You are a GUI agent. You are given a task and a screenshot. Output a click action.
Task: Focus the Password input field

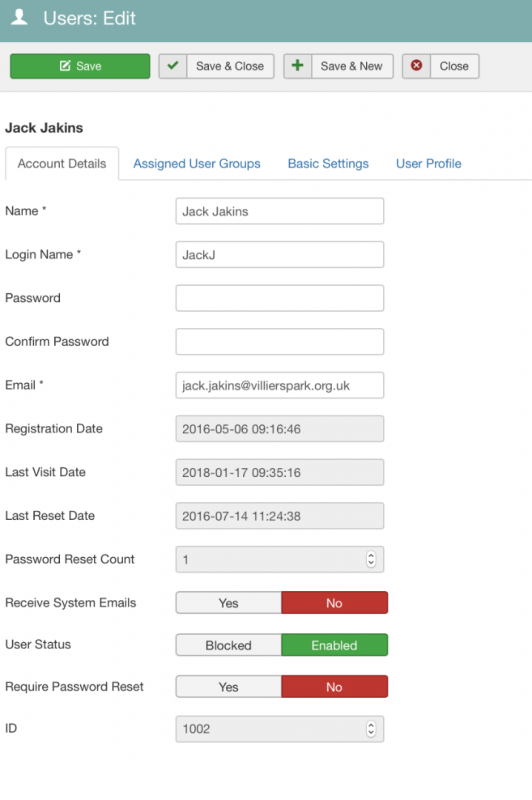point(280,298)
